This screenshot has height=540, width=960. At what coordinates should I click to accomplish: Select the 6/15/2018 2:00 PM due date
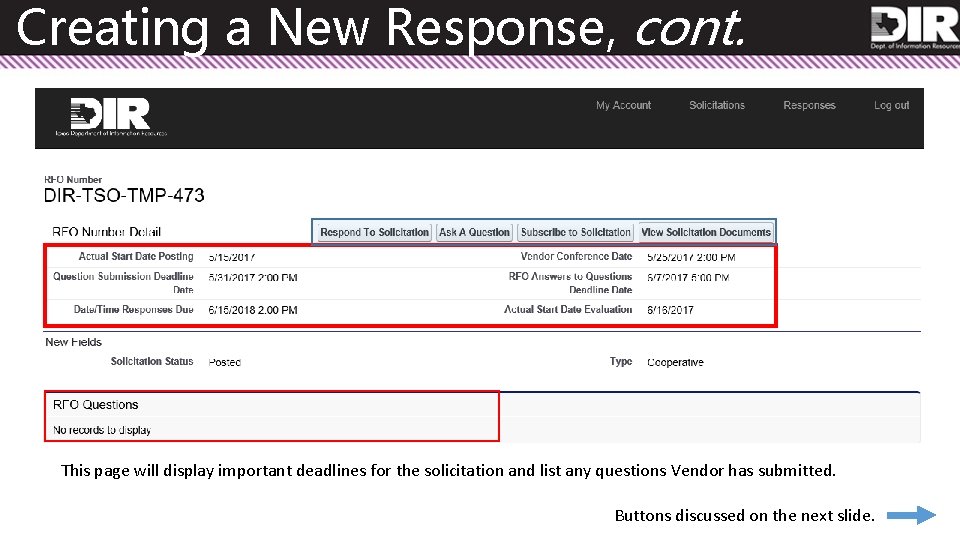pyautogui.click(x=253, y=310)
